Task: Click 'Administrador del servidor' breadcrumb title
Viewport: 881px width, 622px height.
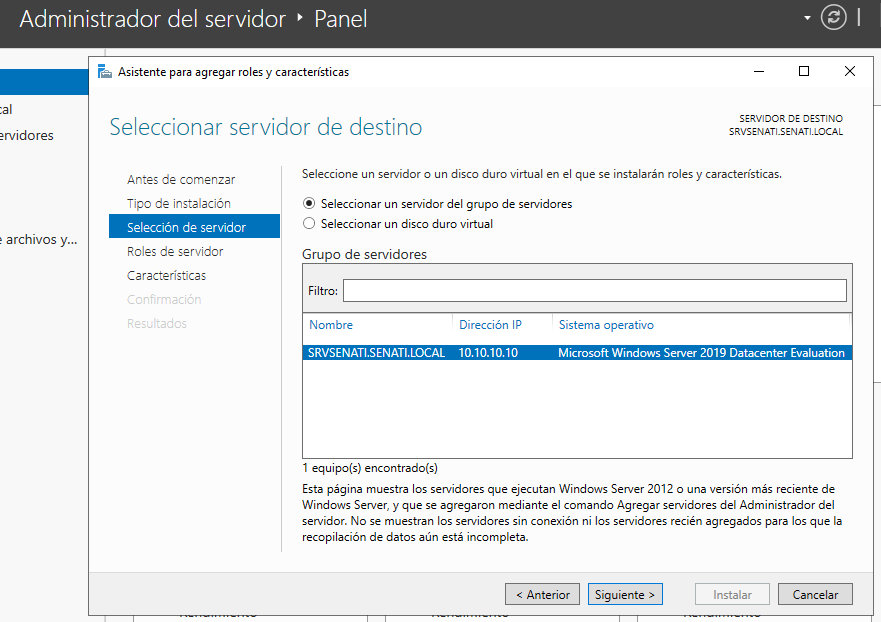Action: 153,19
